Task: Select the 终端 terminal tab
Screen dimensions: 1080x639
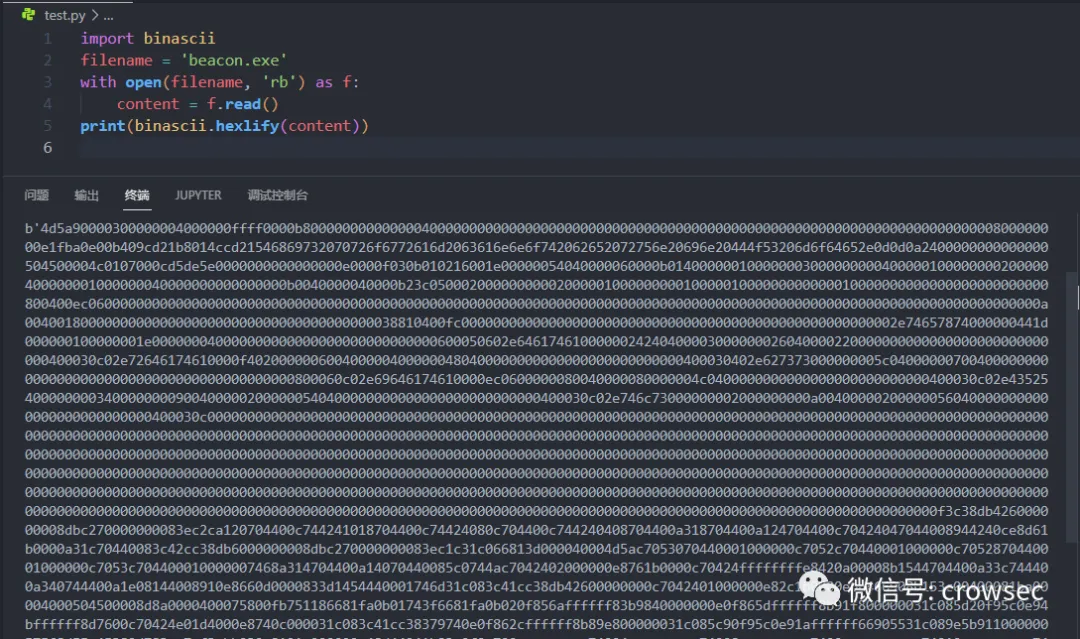Action: [x=137, y=196]
